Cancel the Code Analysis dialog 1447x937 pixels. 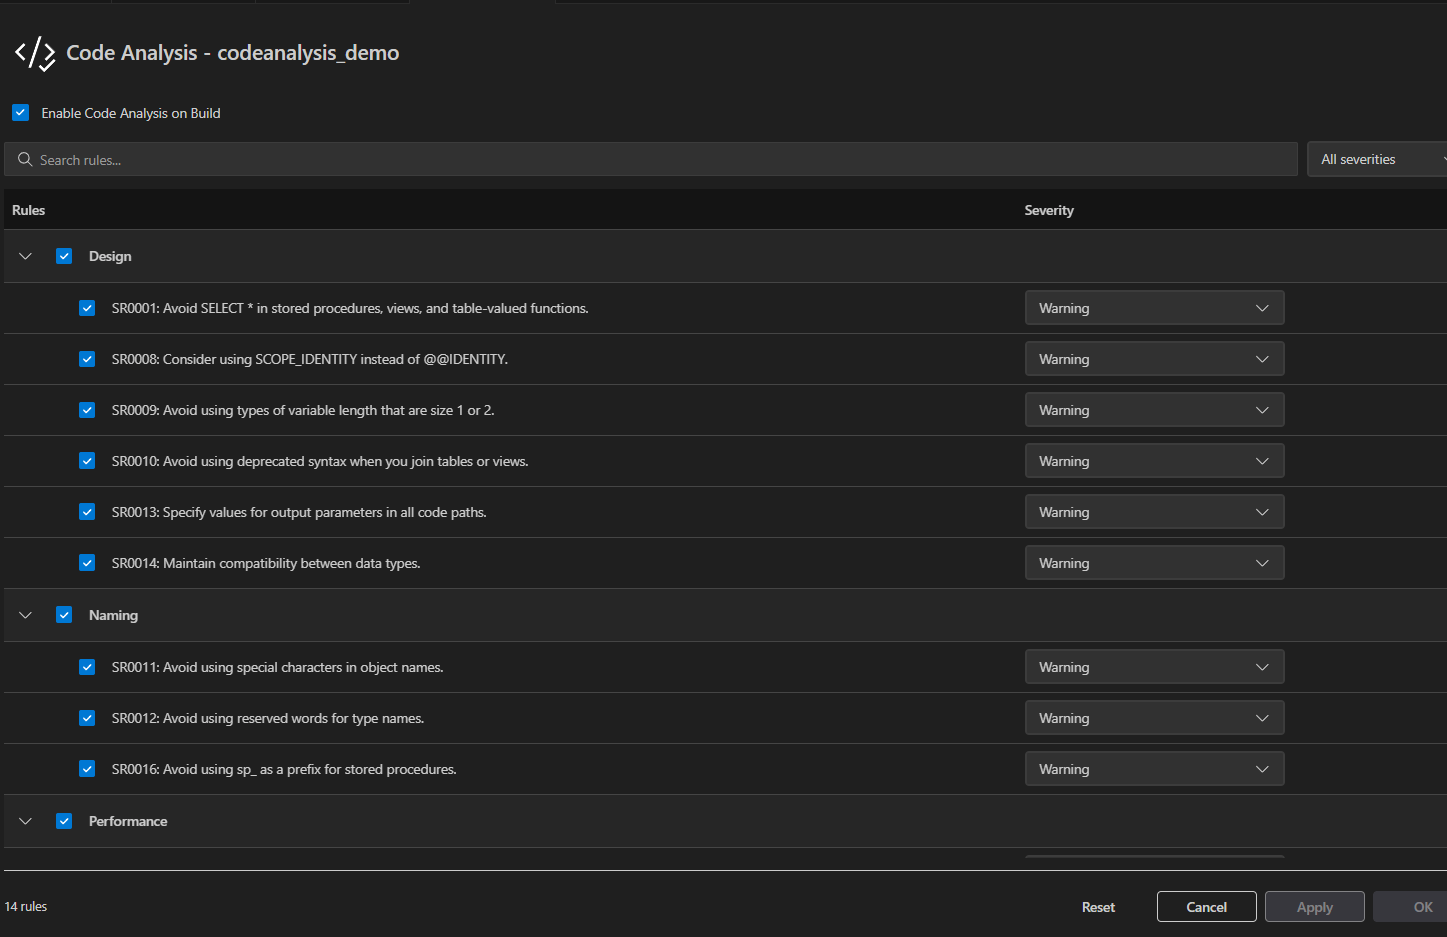pos(1206,906)
